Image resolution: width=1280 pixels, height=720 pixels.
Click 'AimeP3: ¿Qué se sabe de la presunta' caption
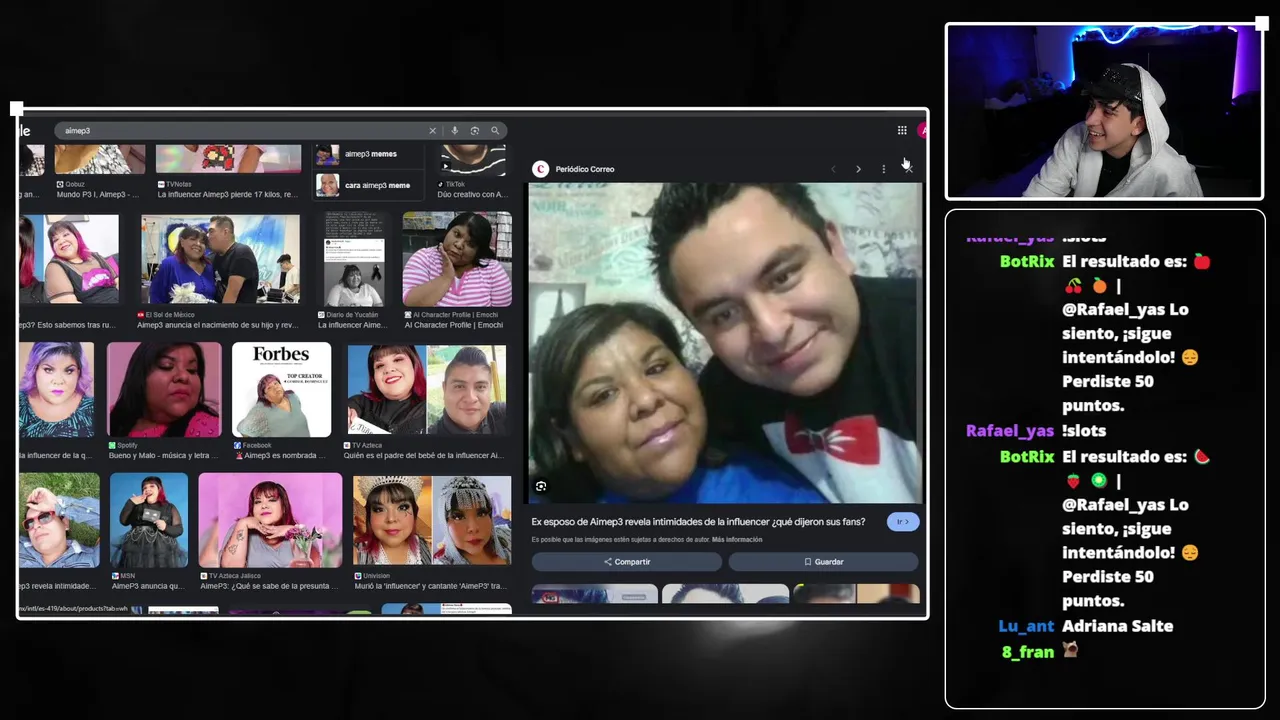point(271,586)
